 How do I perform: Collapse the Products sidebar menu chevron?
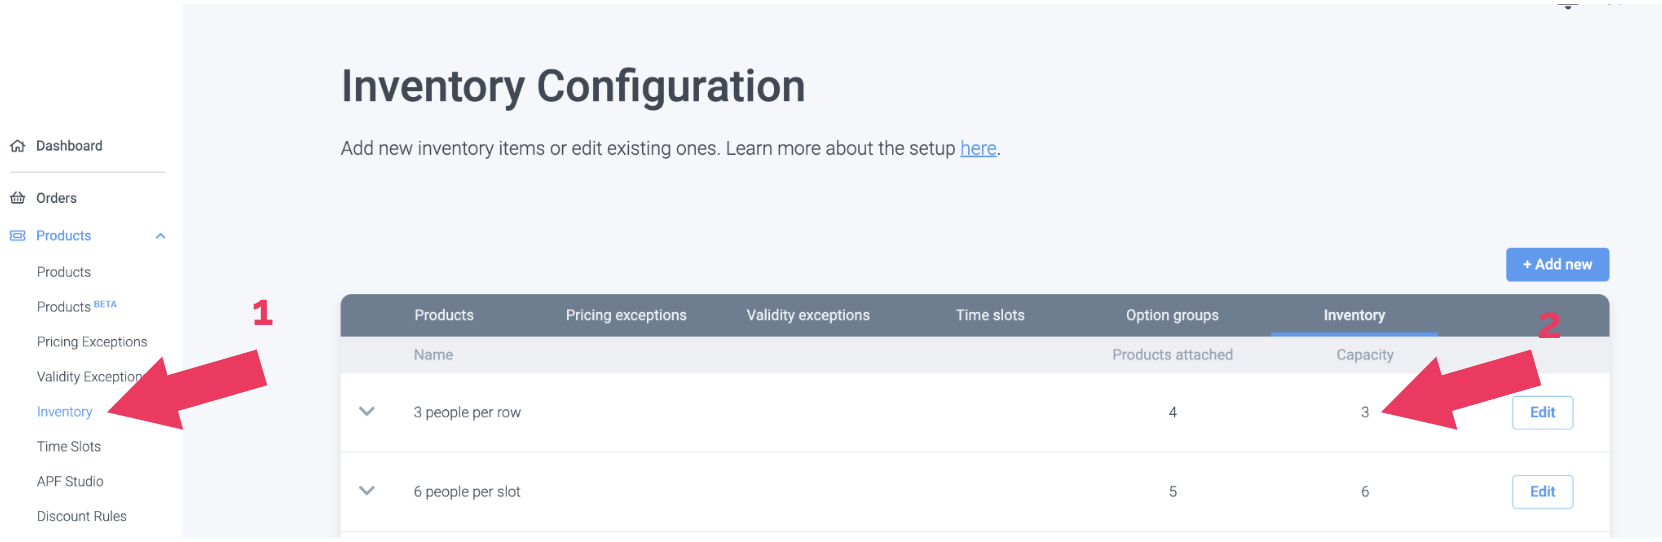[x=160, y=236]
